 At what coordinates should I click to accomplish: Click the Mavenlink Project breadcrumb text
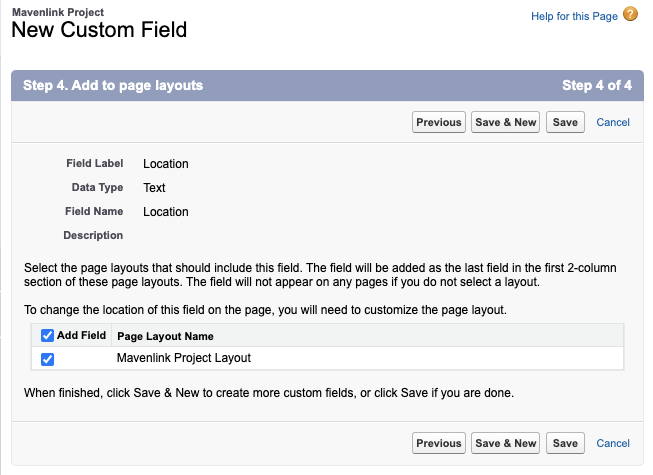(58, 12)
